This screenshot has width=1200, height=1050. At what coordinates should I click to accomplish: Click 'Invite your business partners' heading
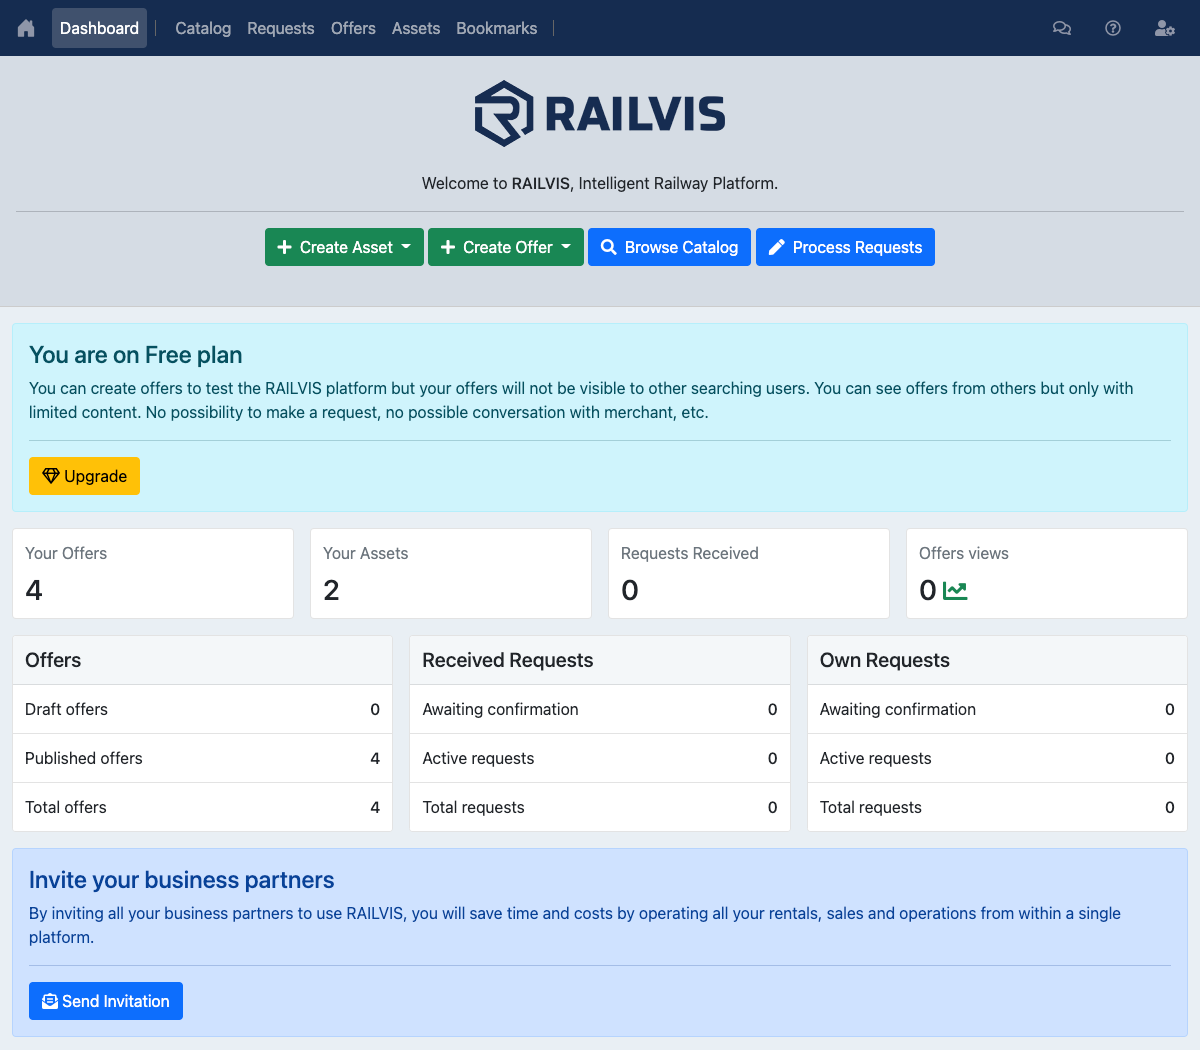(182, 880)
